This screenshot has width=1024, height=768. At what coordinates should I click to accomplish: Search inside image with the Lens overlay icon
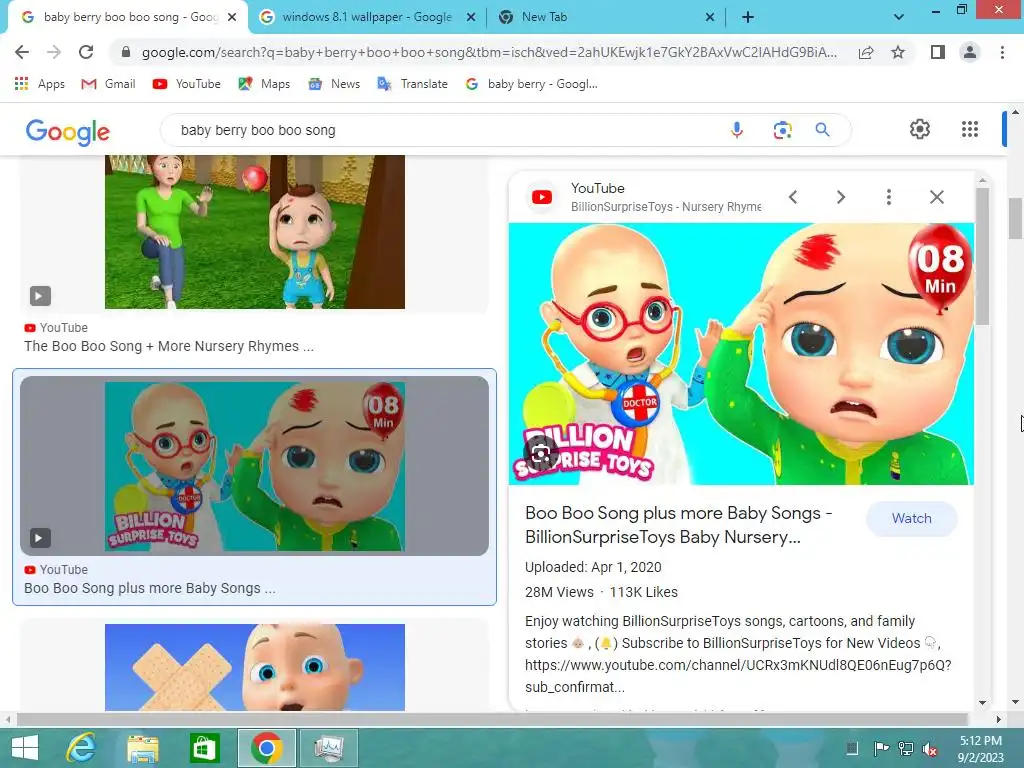540,452
